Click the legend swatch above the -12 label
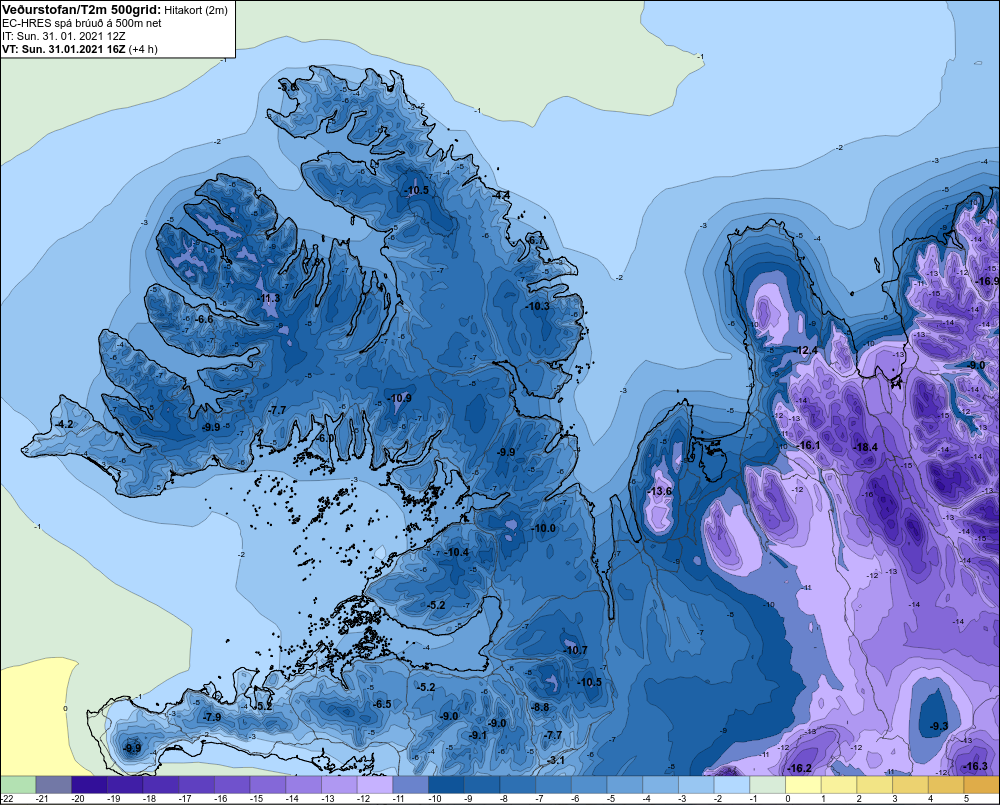Image resolution: width=1000 pixels, height=805 pixels. [x=375, y=785]
